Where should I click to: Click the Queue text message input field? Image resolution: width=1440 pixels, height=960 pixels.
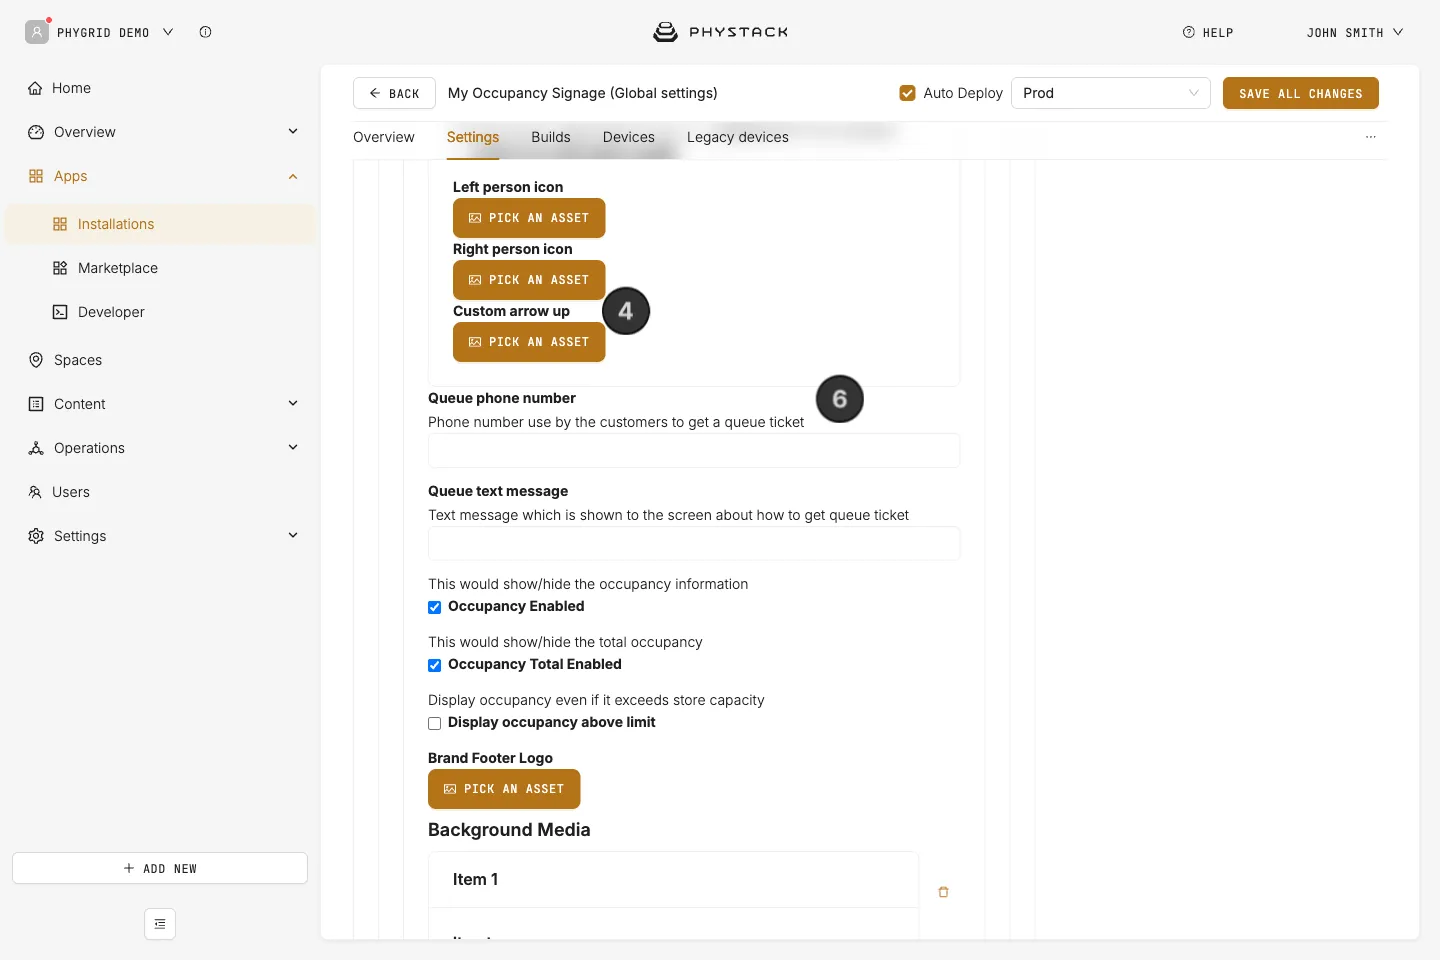(694, 544)
